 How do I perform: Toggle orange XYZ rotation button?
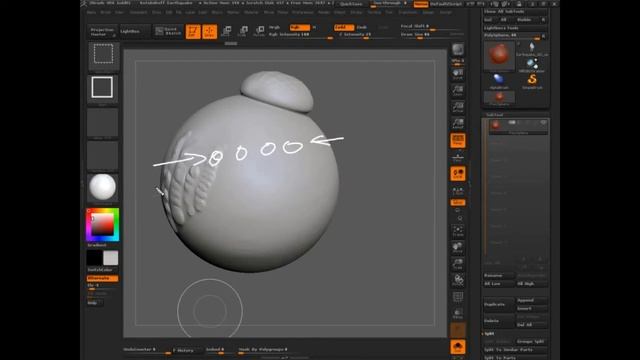[458, 202]
